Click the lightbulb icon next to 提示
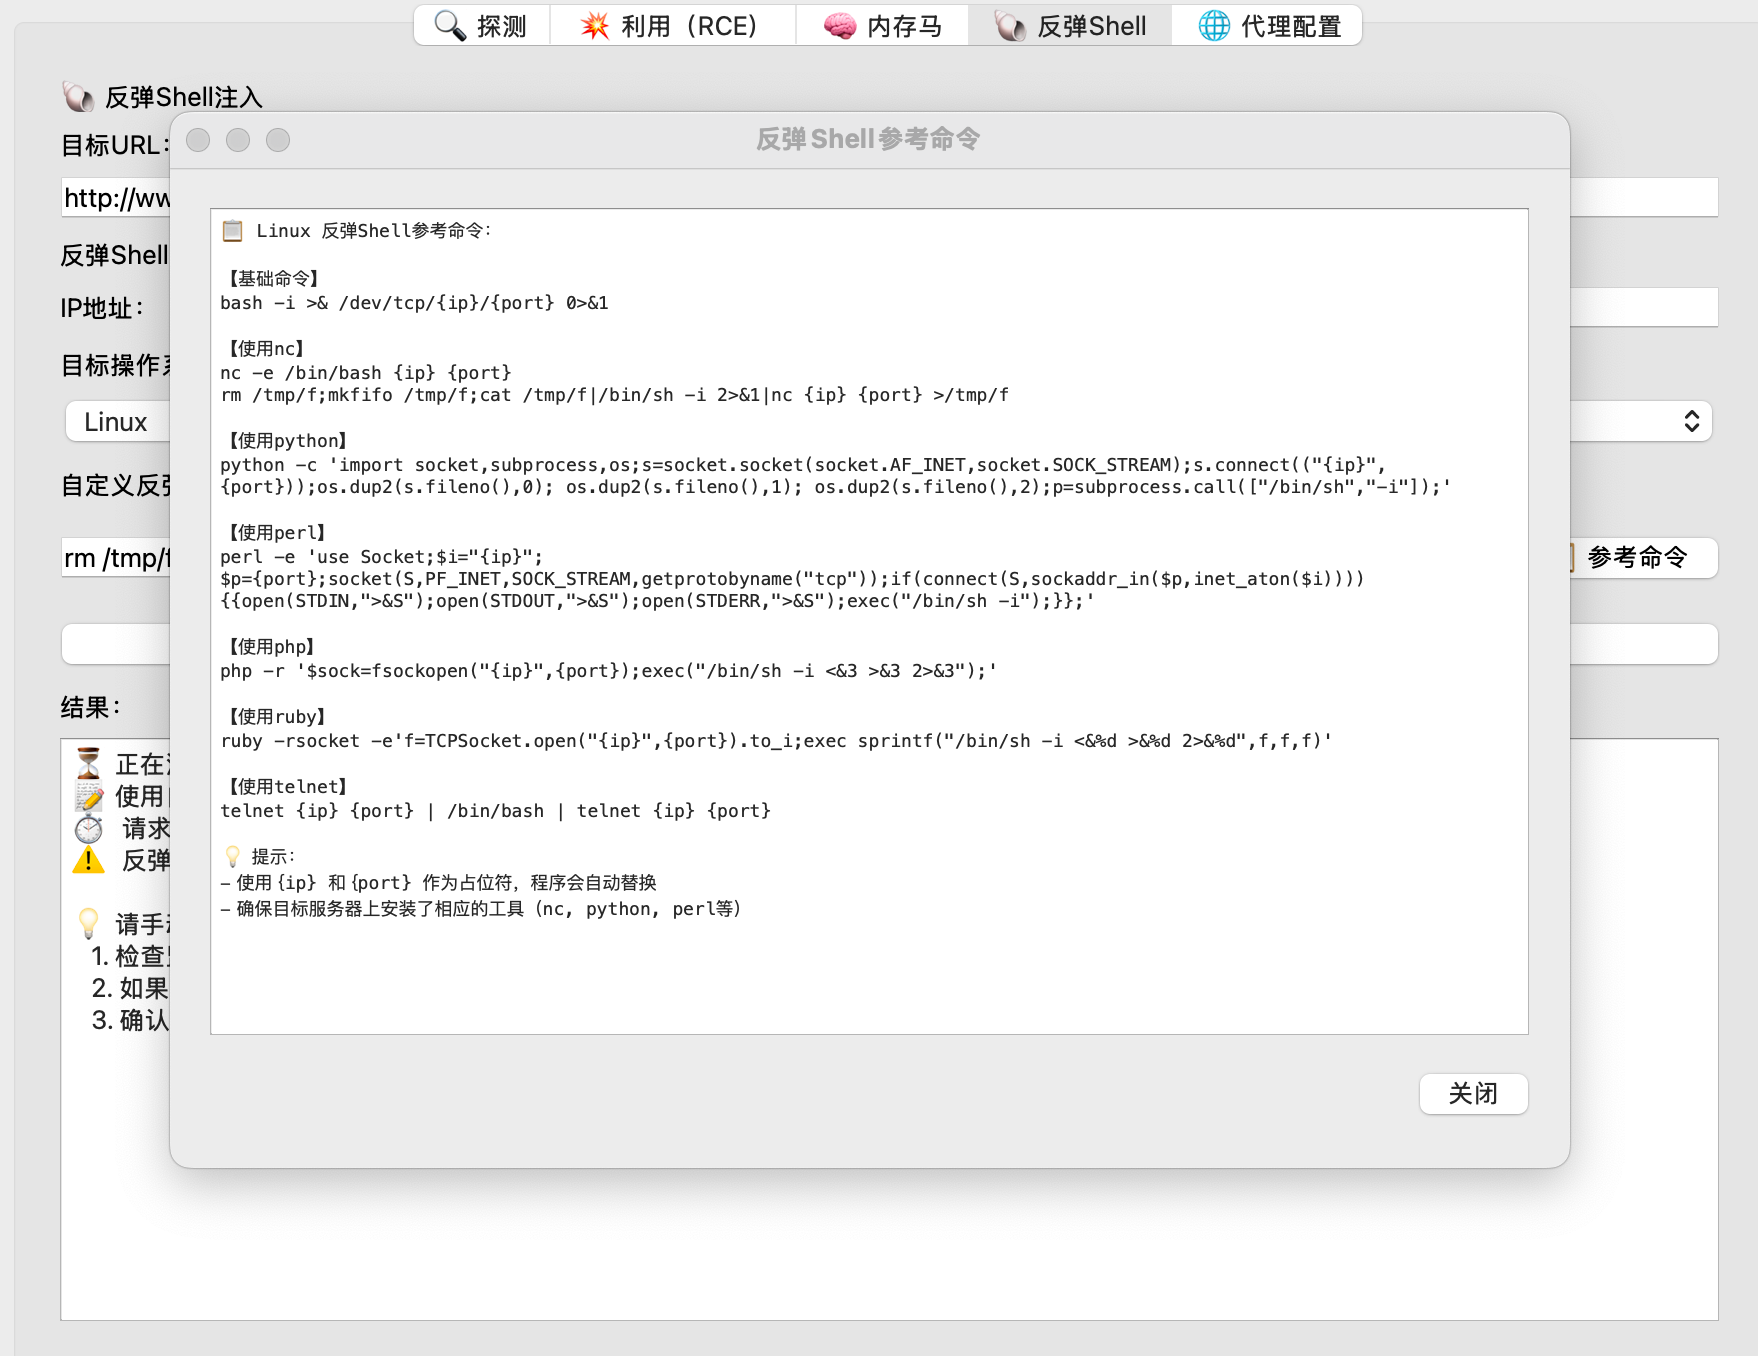 tap(233, 855)
